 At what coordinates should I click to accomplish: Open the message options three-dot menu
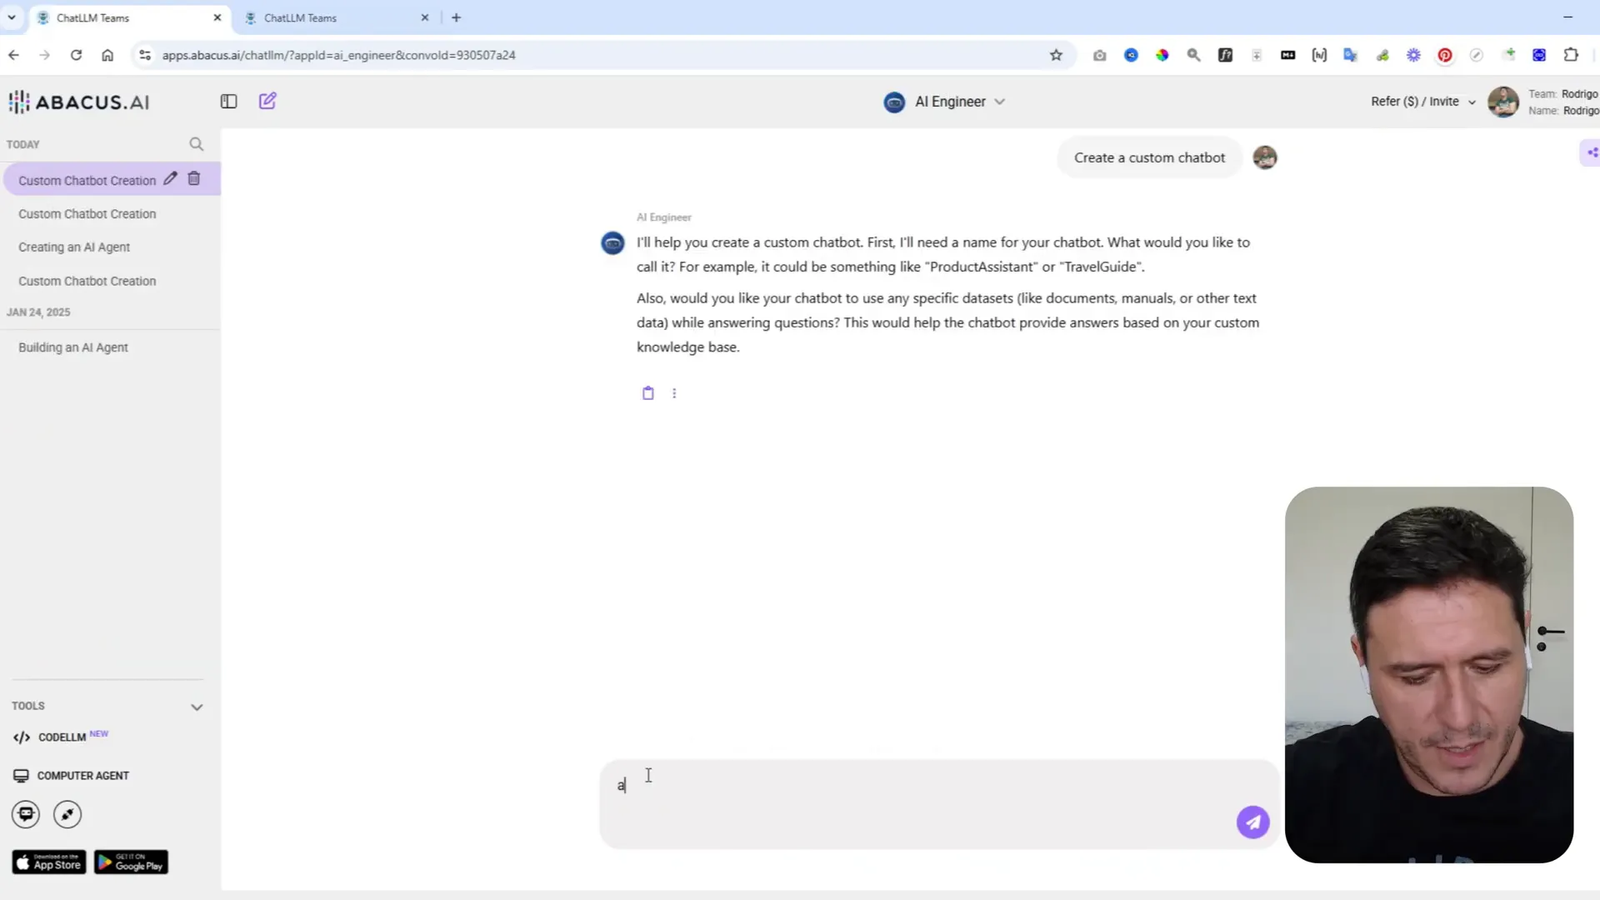tap(674, 393)
